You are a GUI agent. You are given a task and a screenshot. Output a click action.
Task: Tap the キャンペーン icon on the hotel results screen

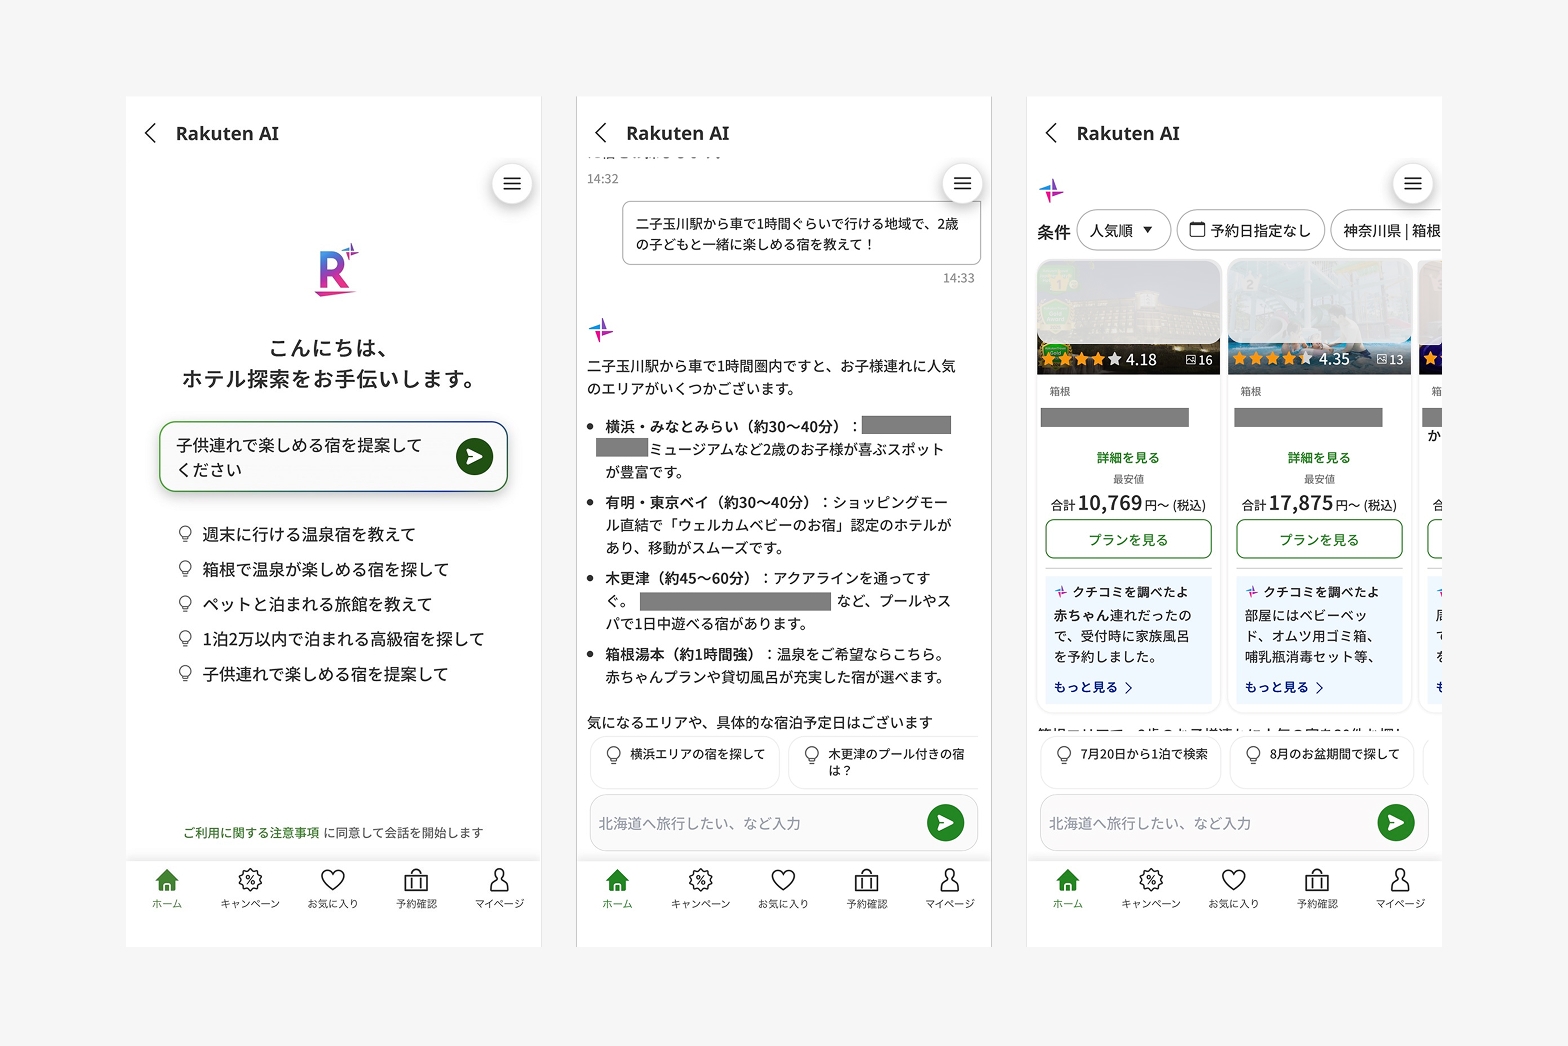(1151, 880)
